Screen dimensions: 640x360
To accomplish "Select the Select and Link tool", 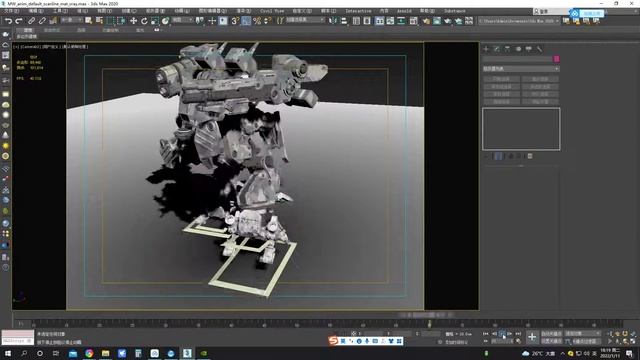I will point(31,21).
